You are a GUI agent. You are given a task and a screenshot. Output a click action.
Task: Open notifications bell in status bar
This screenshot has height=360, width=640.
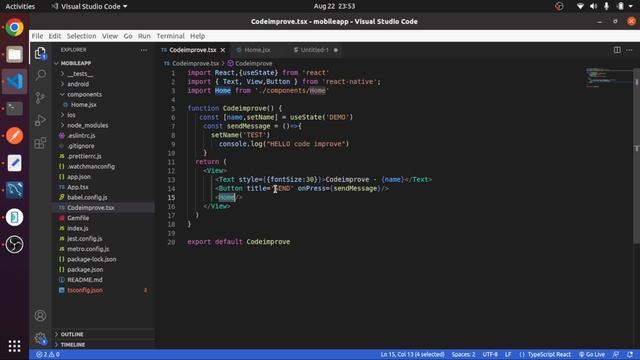[630, 354]
